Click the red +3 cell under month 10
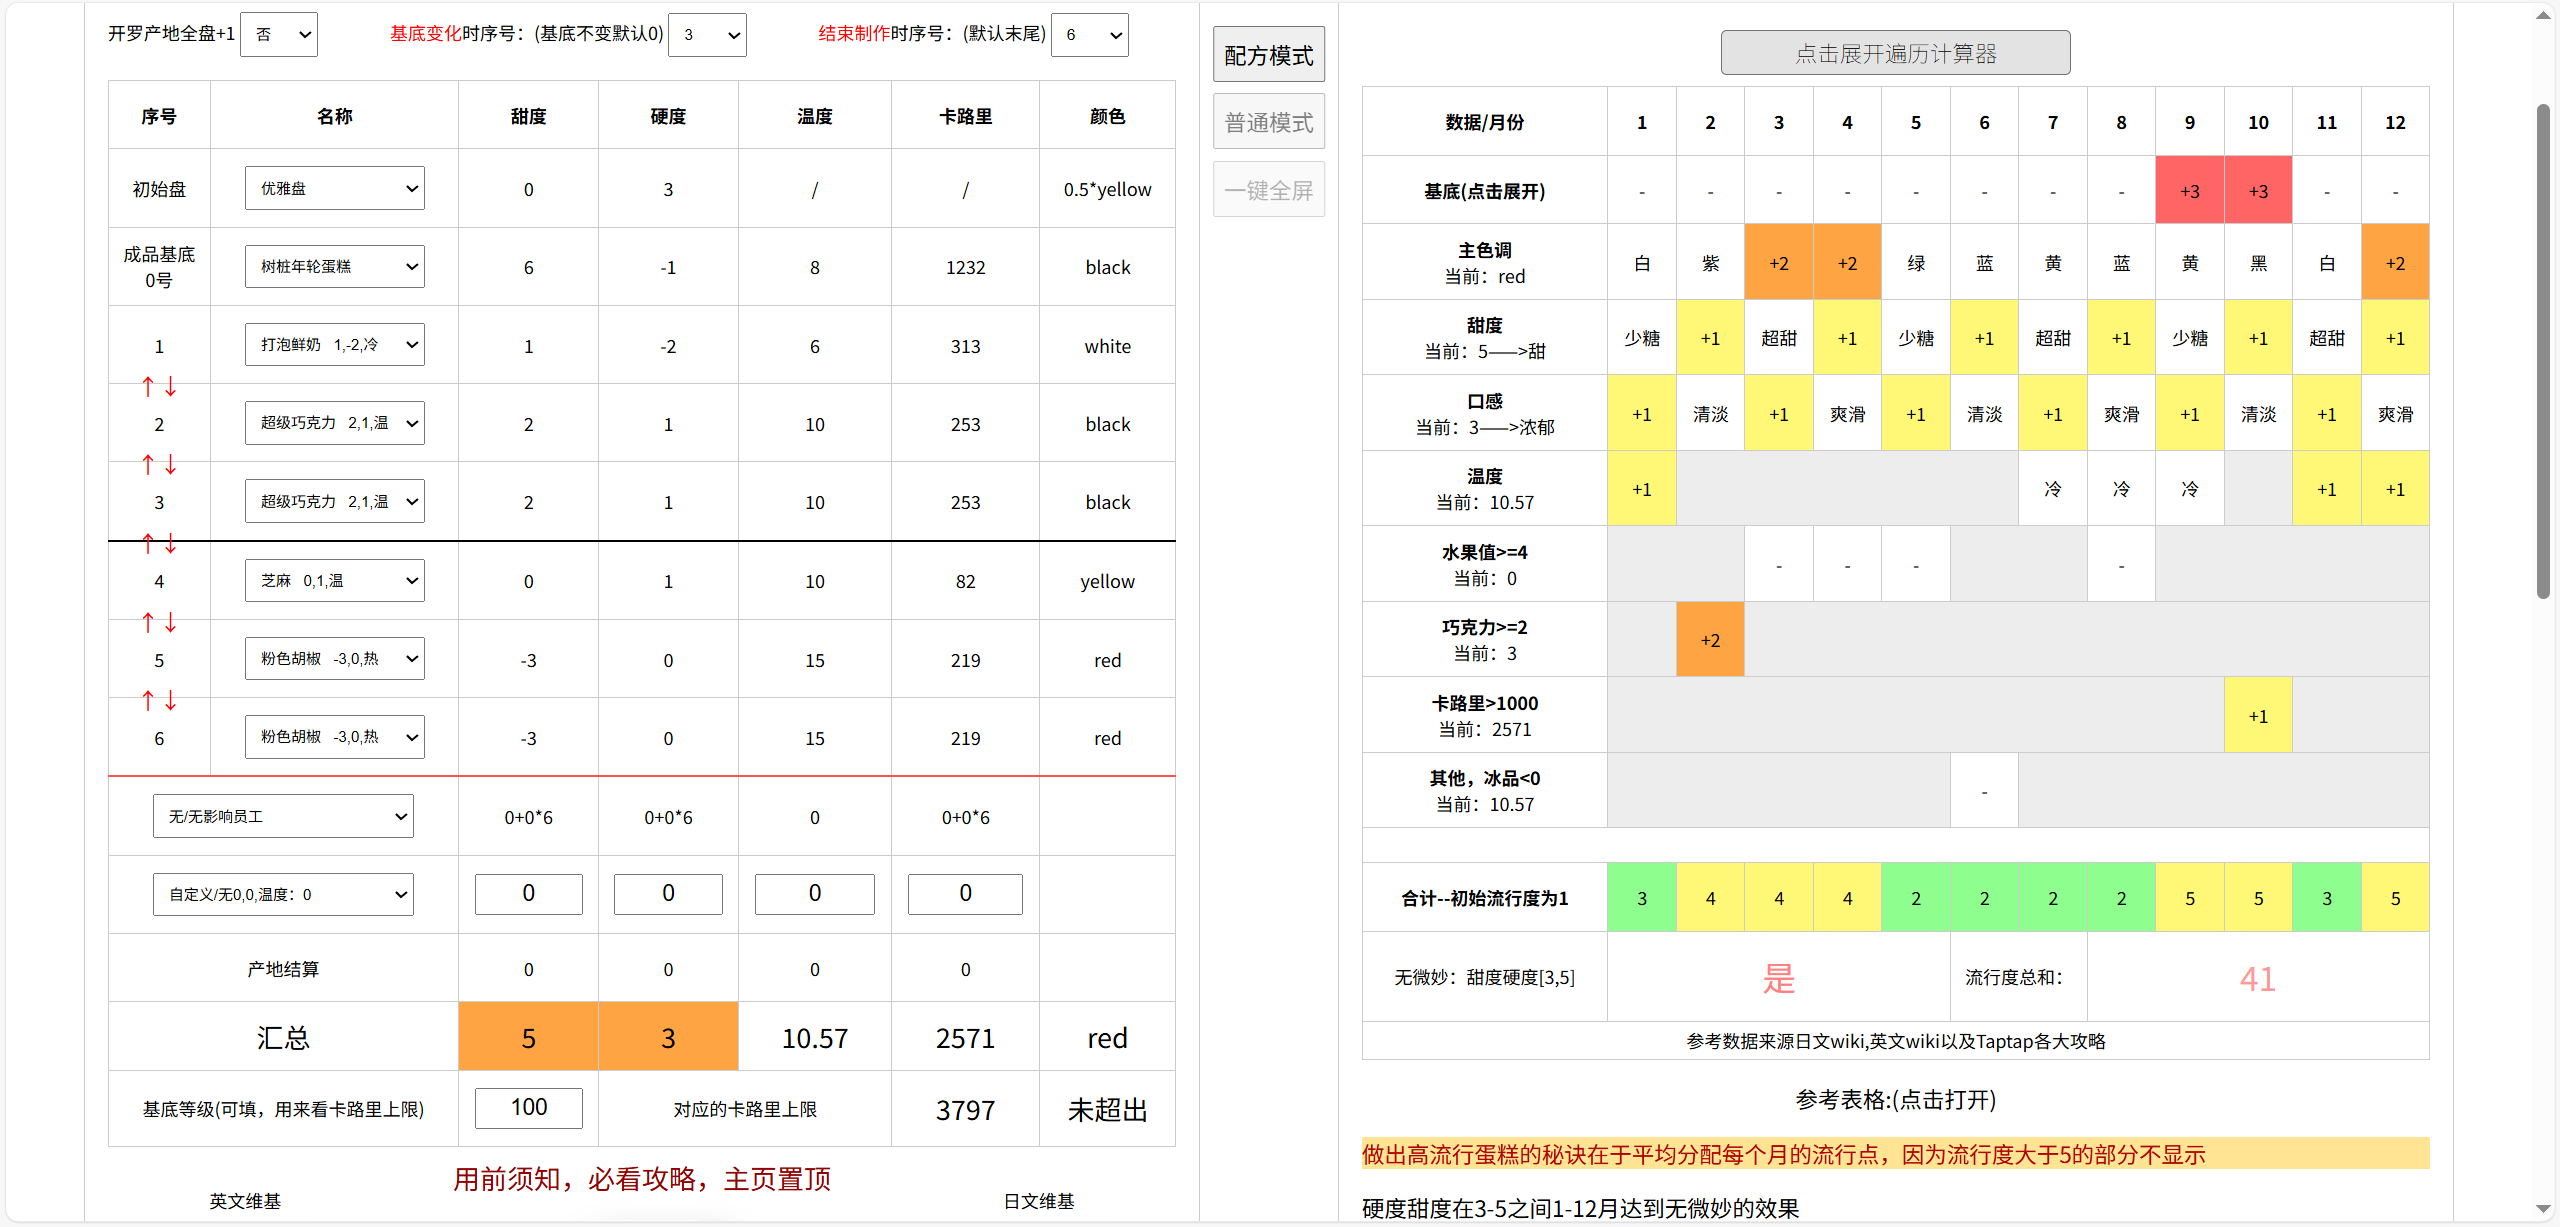 coord(2258,191)
